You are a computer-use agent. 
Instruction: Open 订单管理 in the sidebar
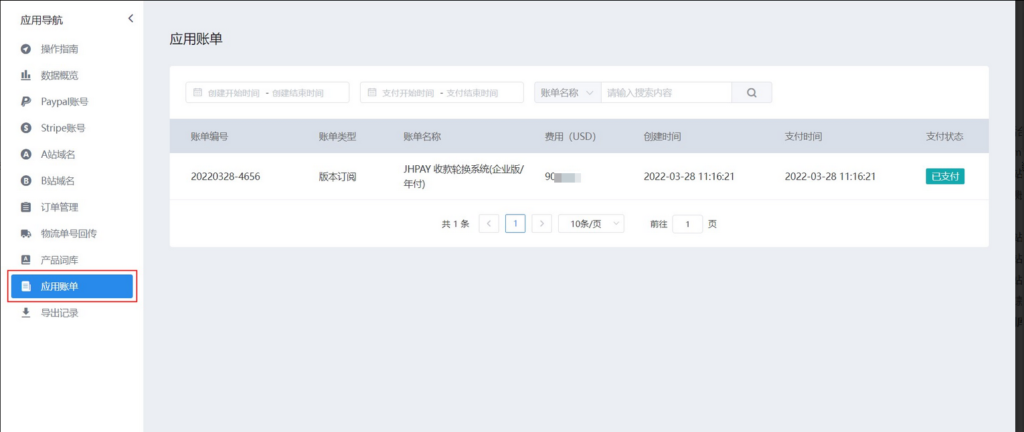tap(59, 207)
